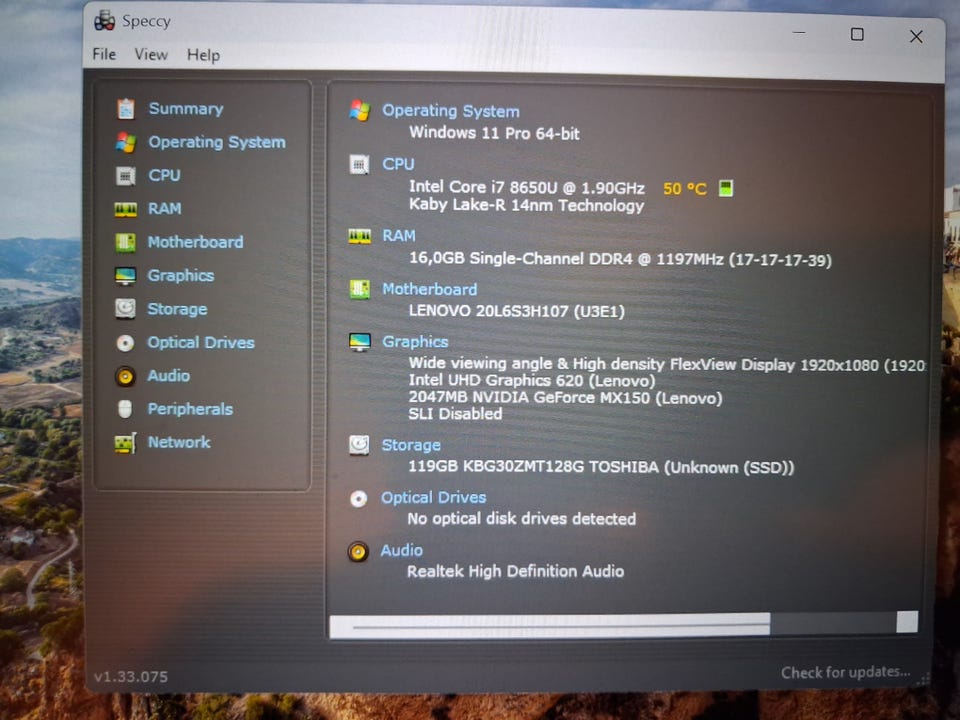Go to Operating System section in sidebar
The height and width of the screenshot is (720, 960).
tap(217, 142)
